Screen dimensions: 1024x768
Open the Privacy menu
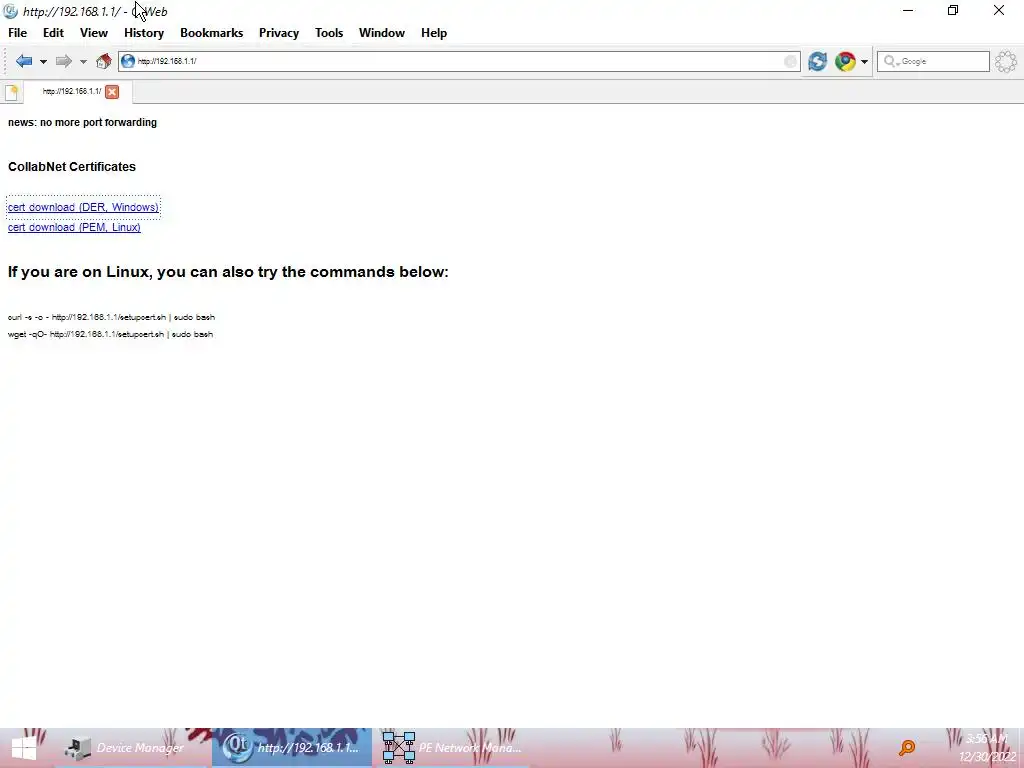(x=279, y=33)
